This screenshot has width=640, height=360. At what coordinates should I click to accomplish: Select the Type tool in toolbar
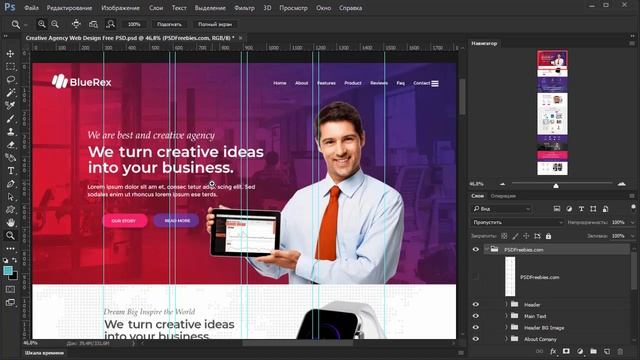(11, 171)
